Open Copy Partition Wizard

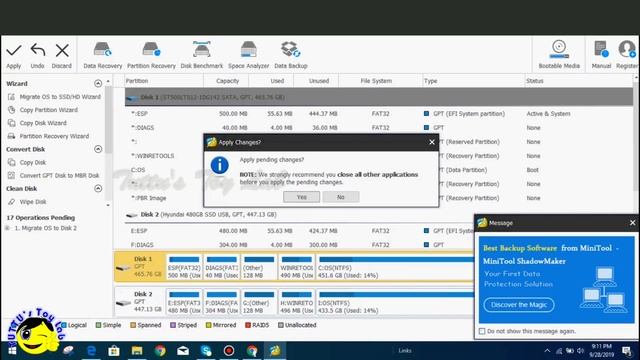point(43,110)
